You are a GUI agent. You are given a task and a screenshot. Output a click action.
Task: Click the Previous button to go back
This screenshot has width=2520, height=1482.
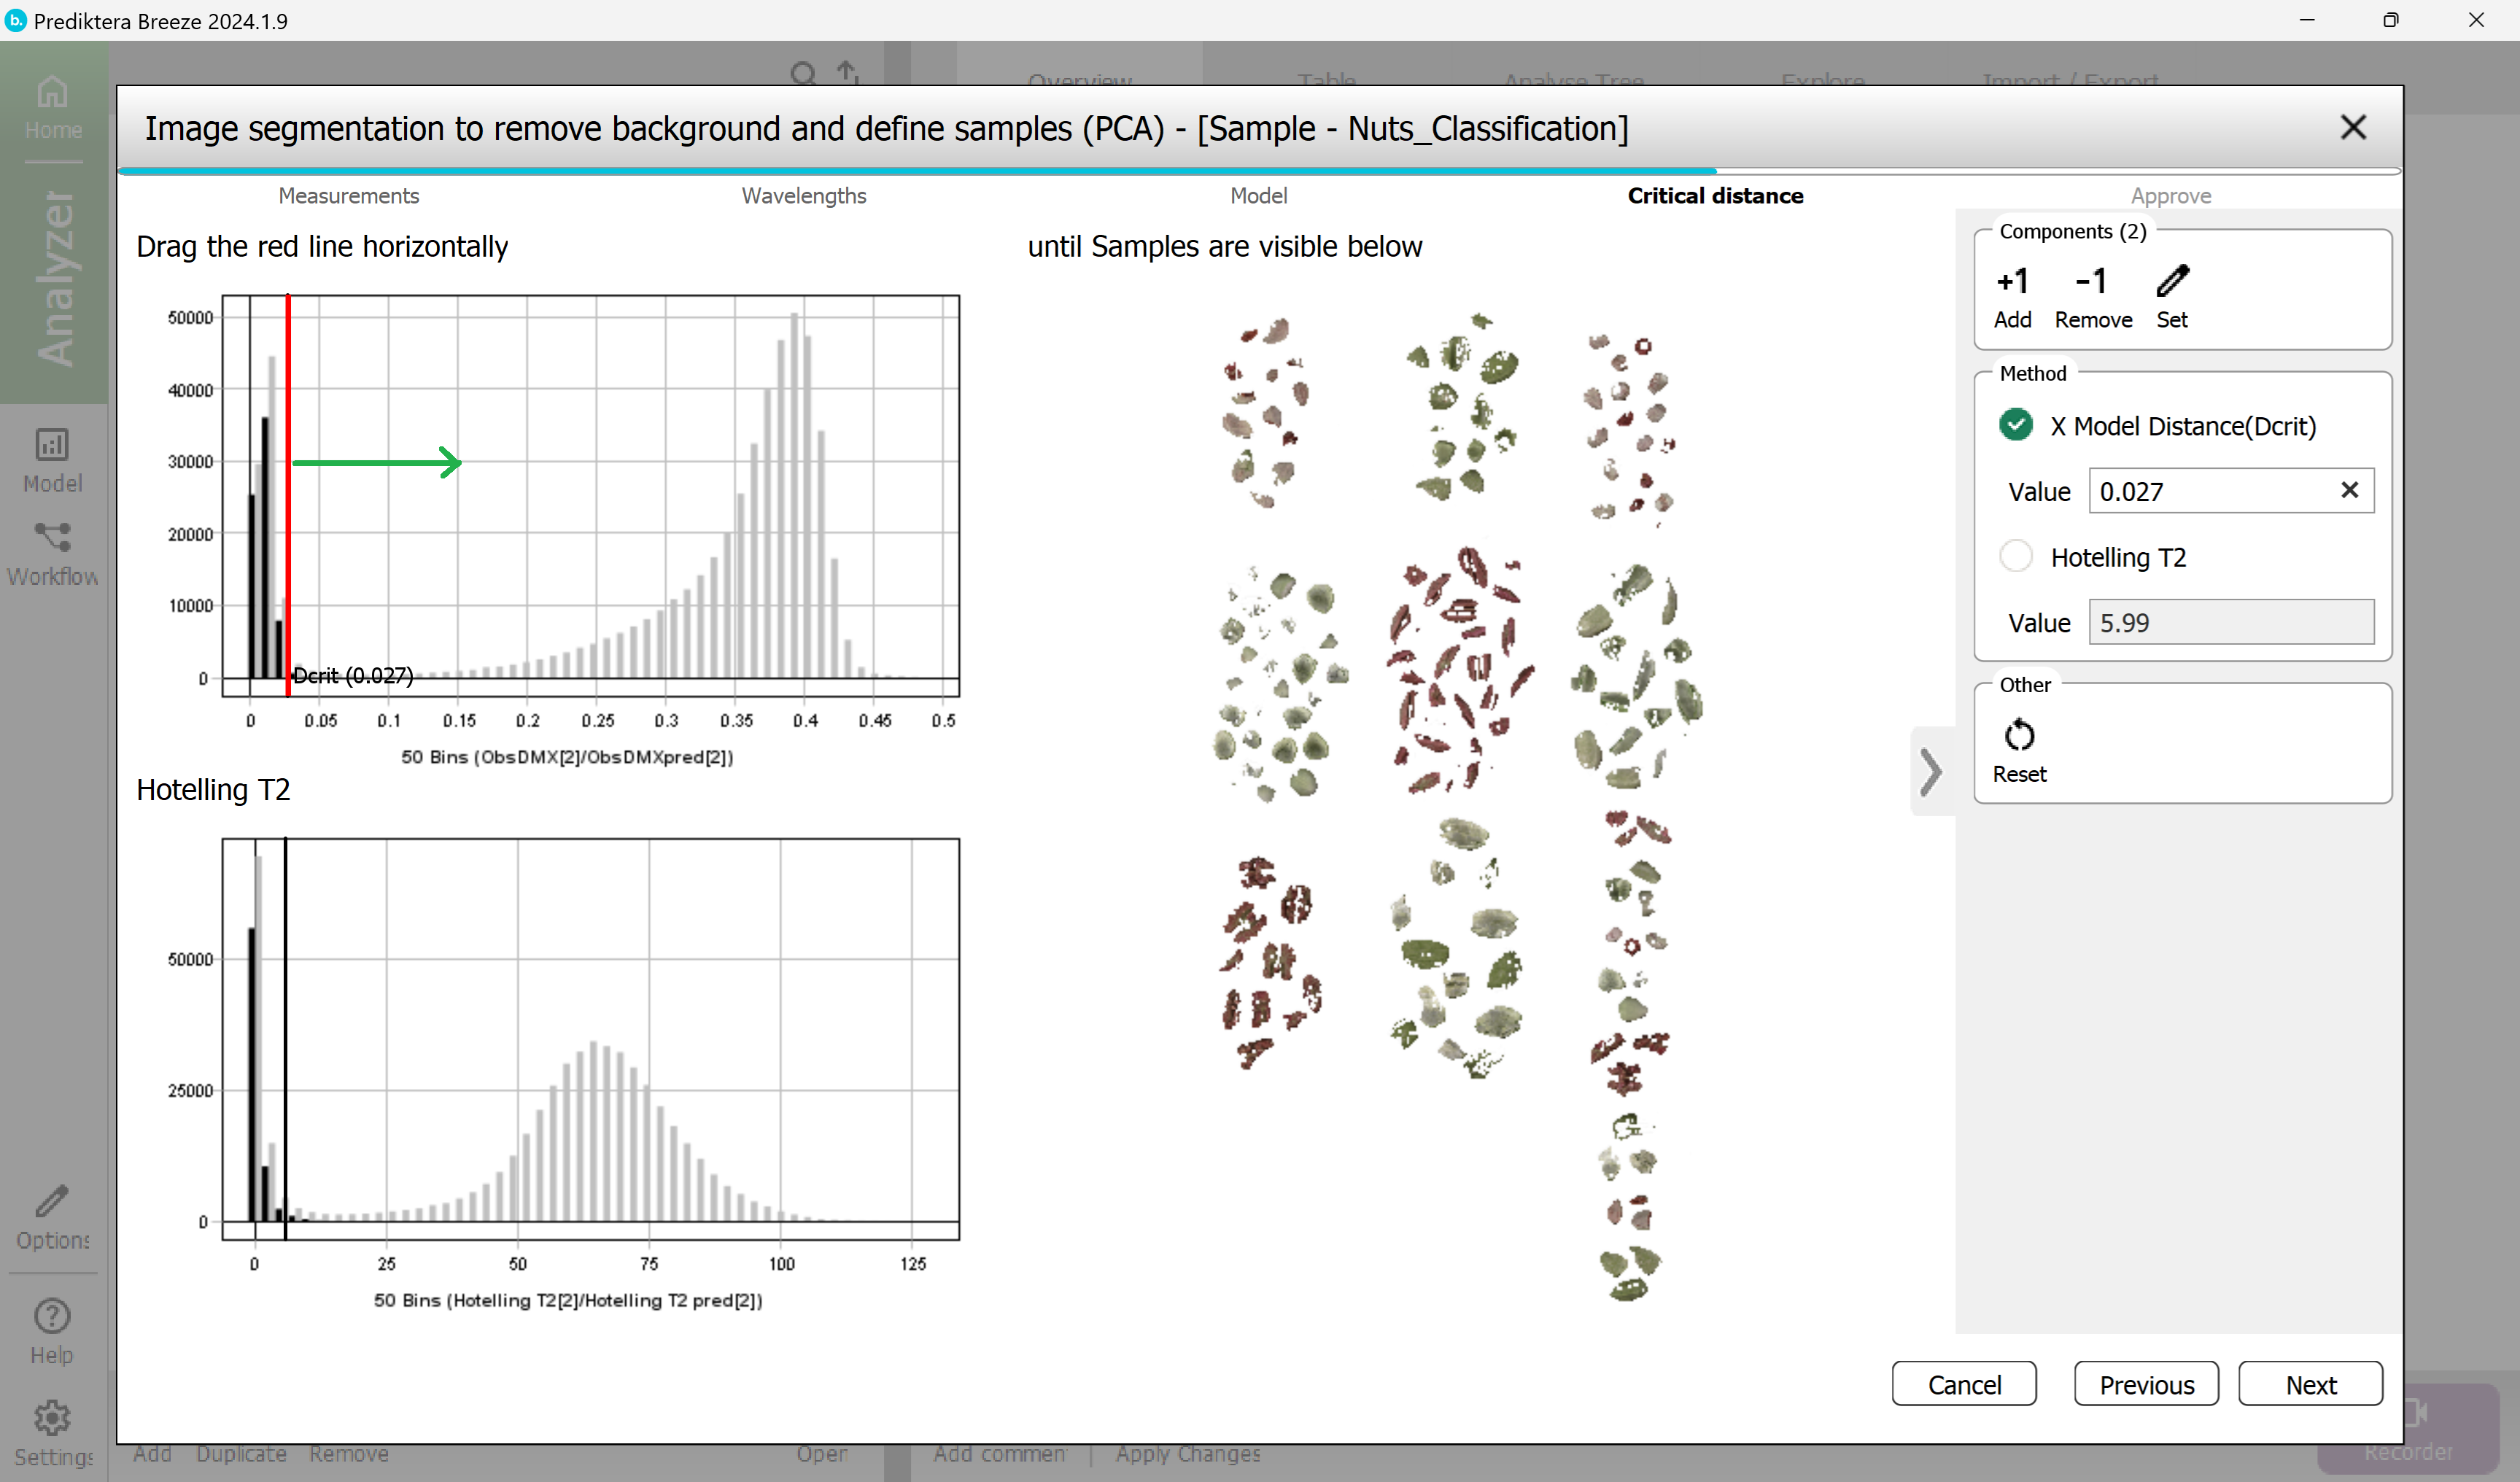pyautogui.click(x=2146, y=1385)
